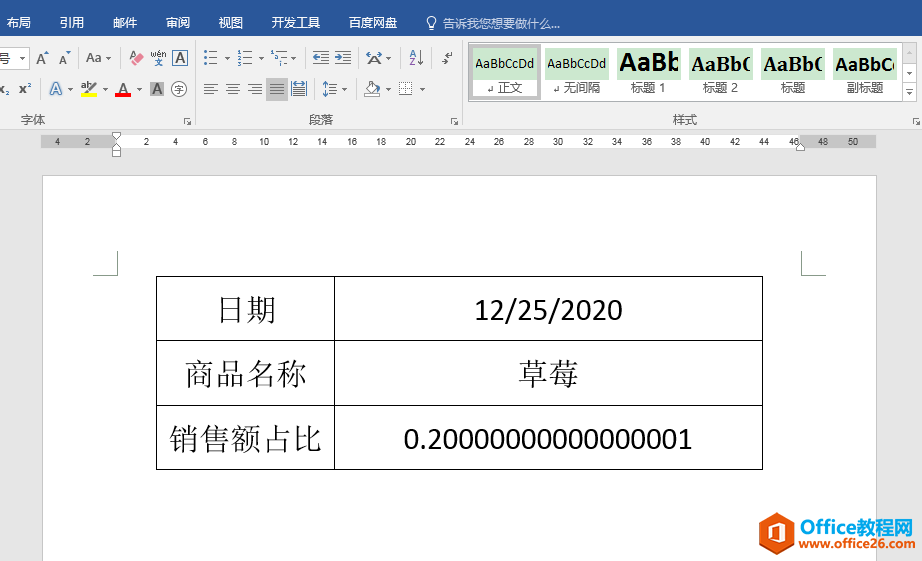Apply borders icon
The height and width of the screenshot is (561, 922).
click(x=406, y=89)
